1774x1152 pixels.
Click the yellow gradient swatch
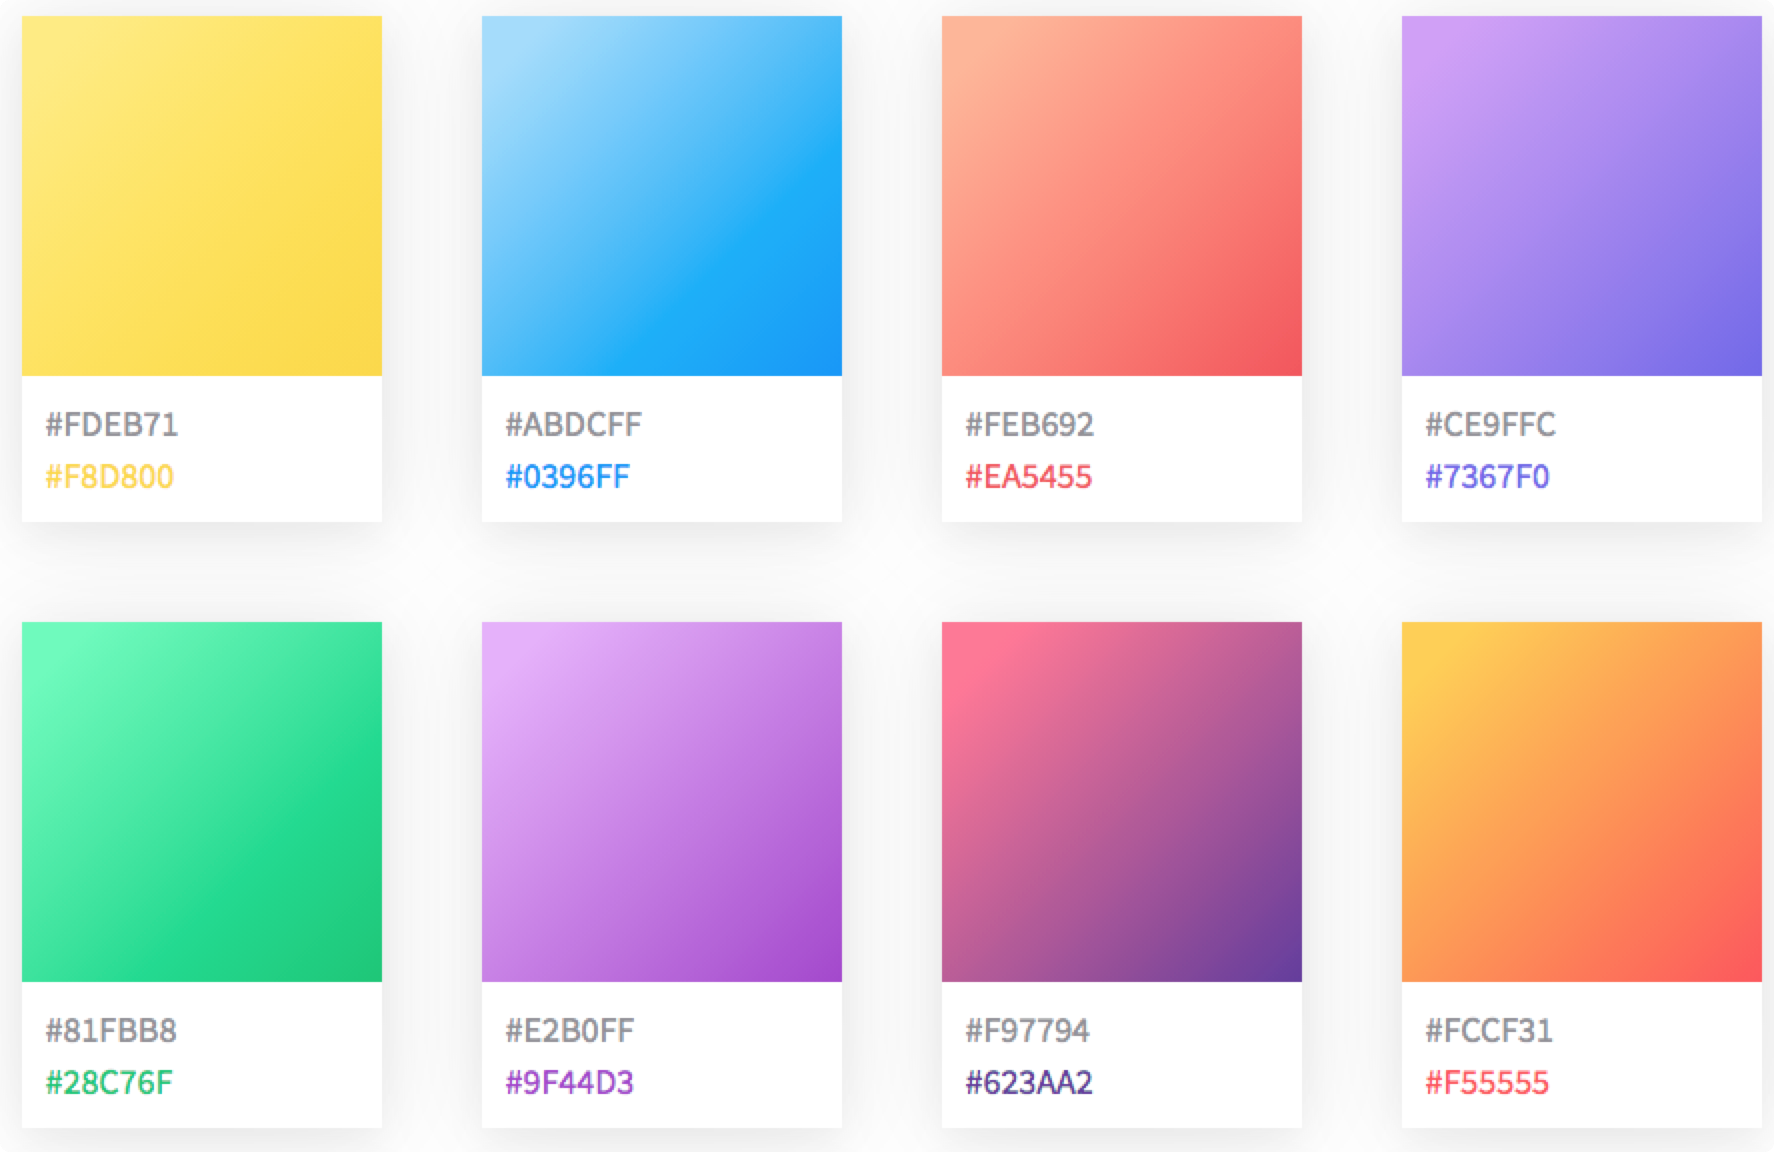point(202,196)
